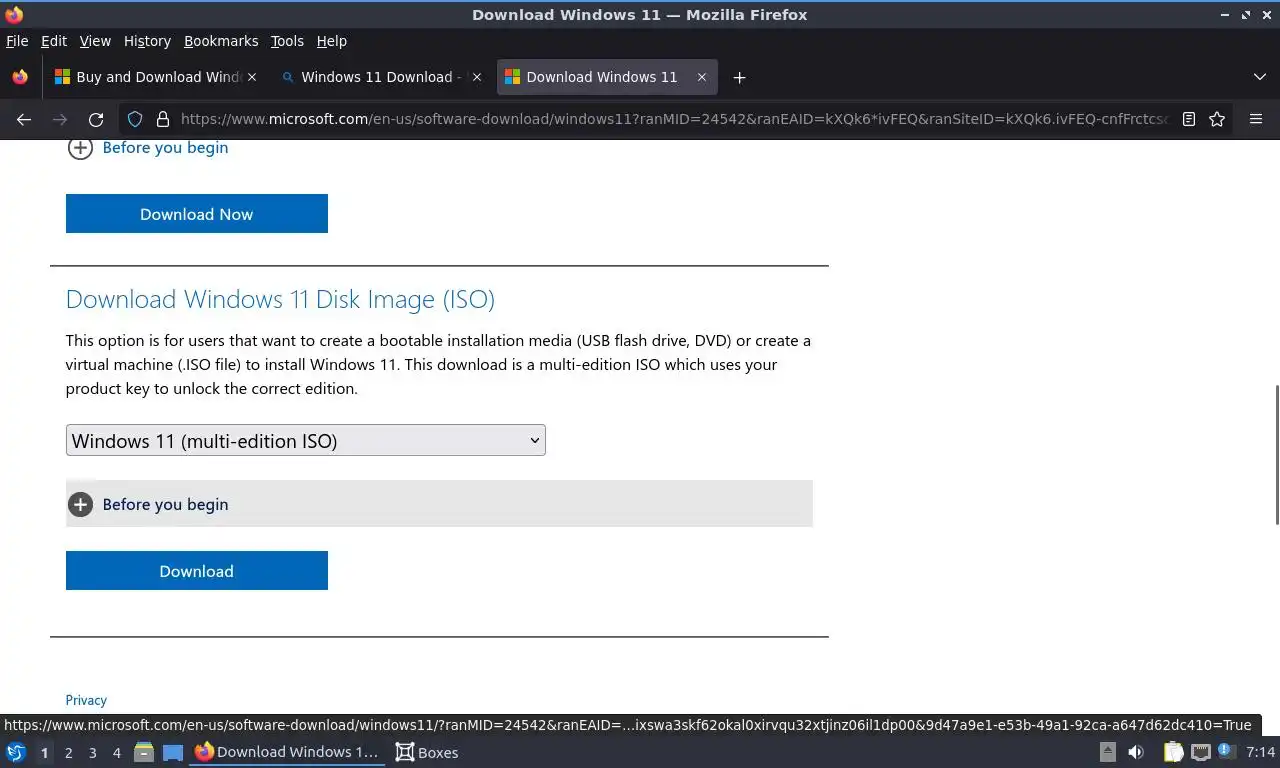The width and height of the screenshot is (1280, 768).
Task: Open the Bookmarks menu
Action: 221,41
